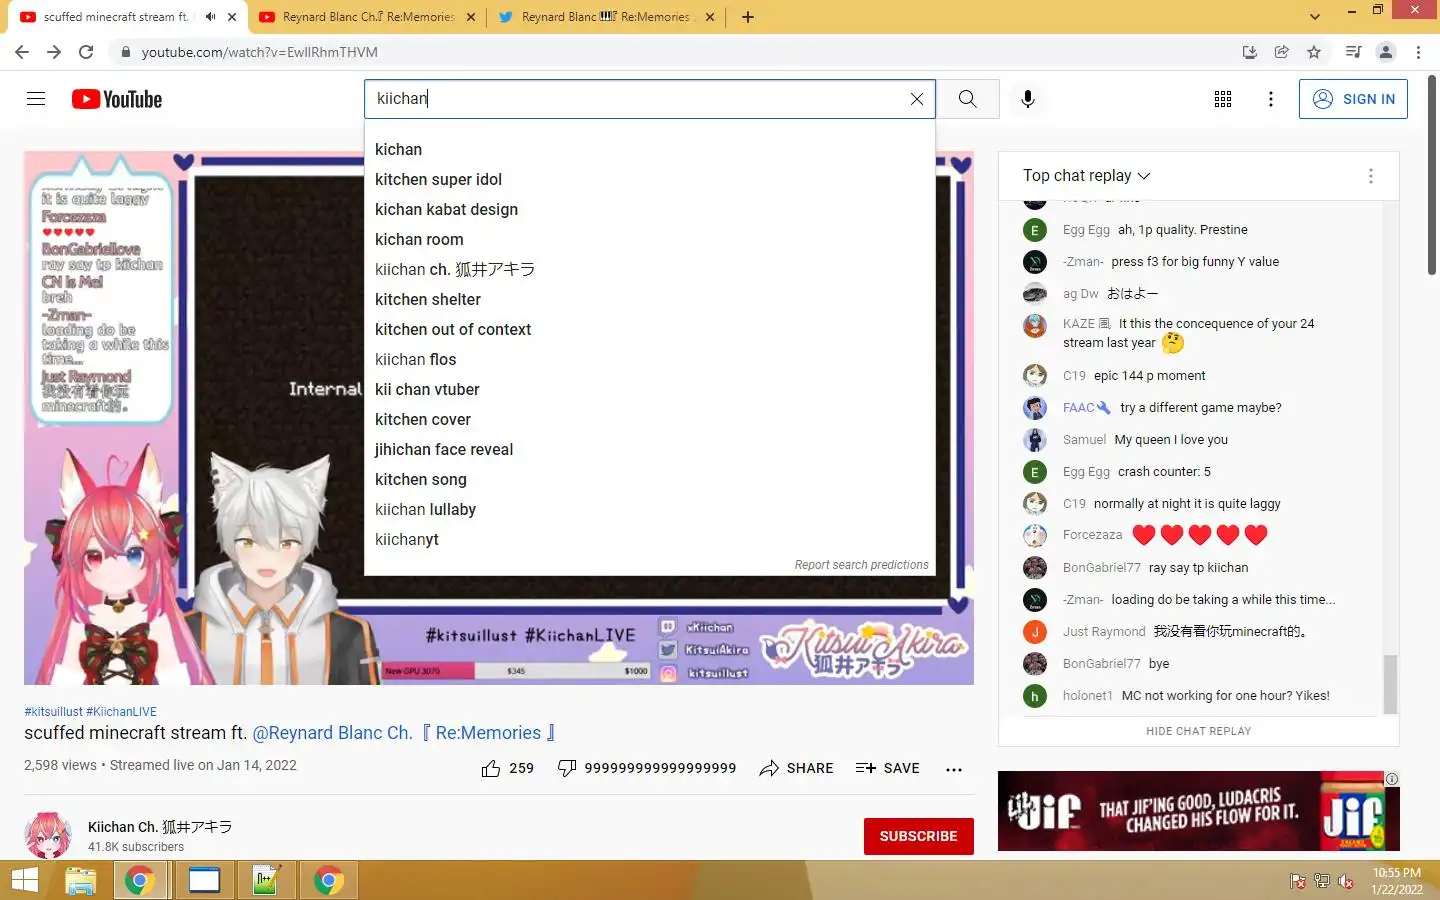Open the Jif advertisement banner
The width and height of the screenshot is (1440, 900).
pyautogui.click(x=1198, y=811)
